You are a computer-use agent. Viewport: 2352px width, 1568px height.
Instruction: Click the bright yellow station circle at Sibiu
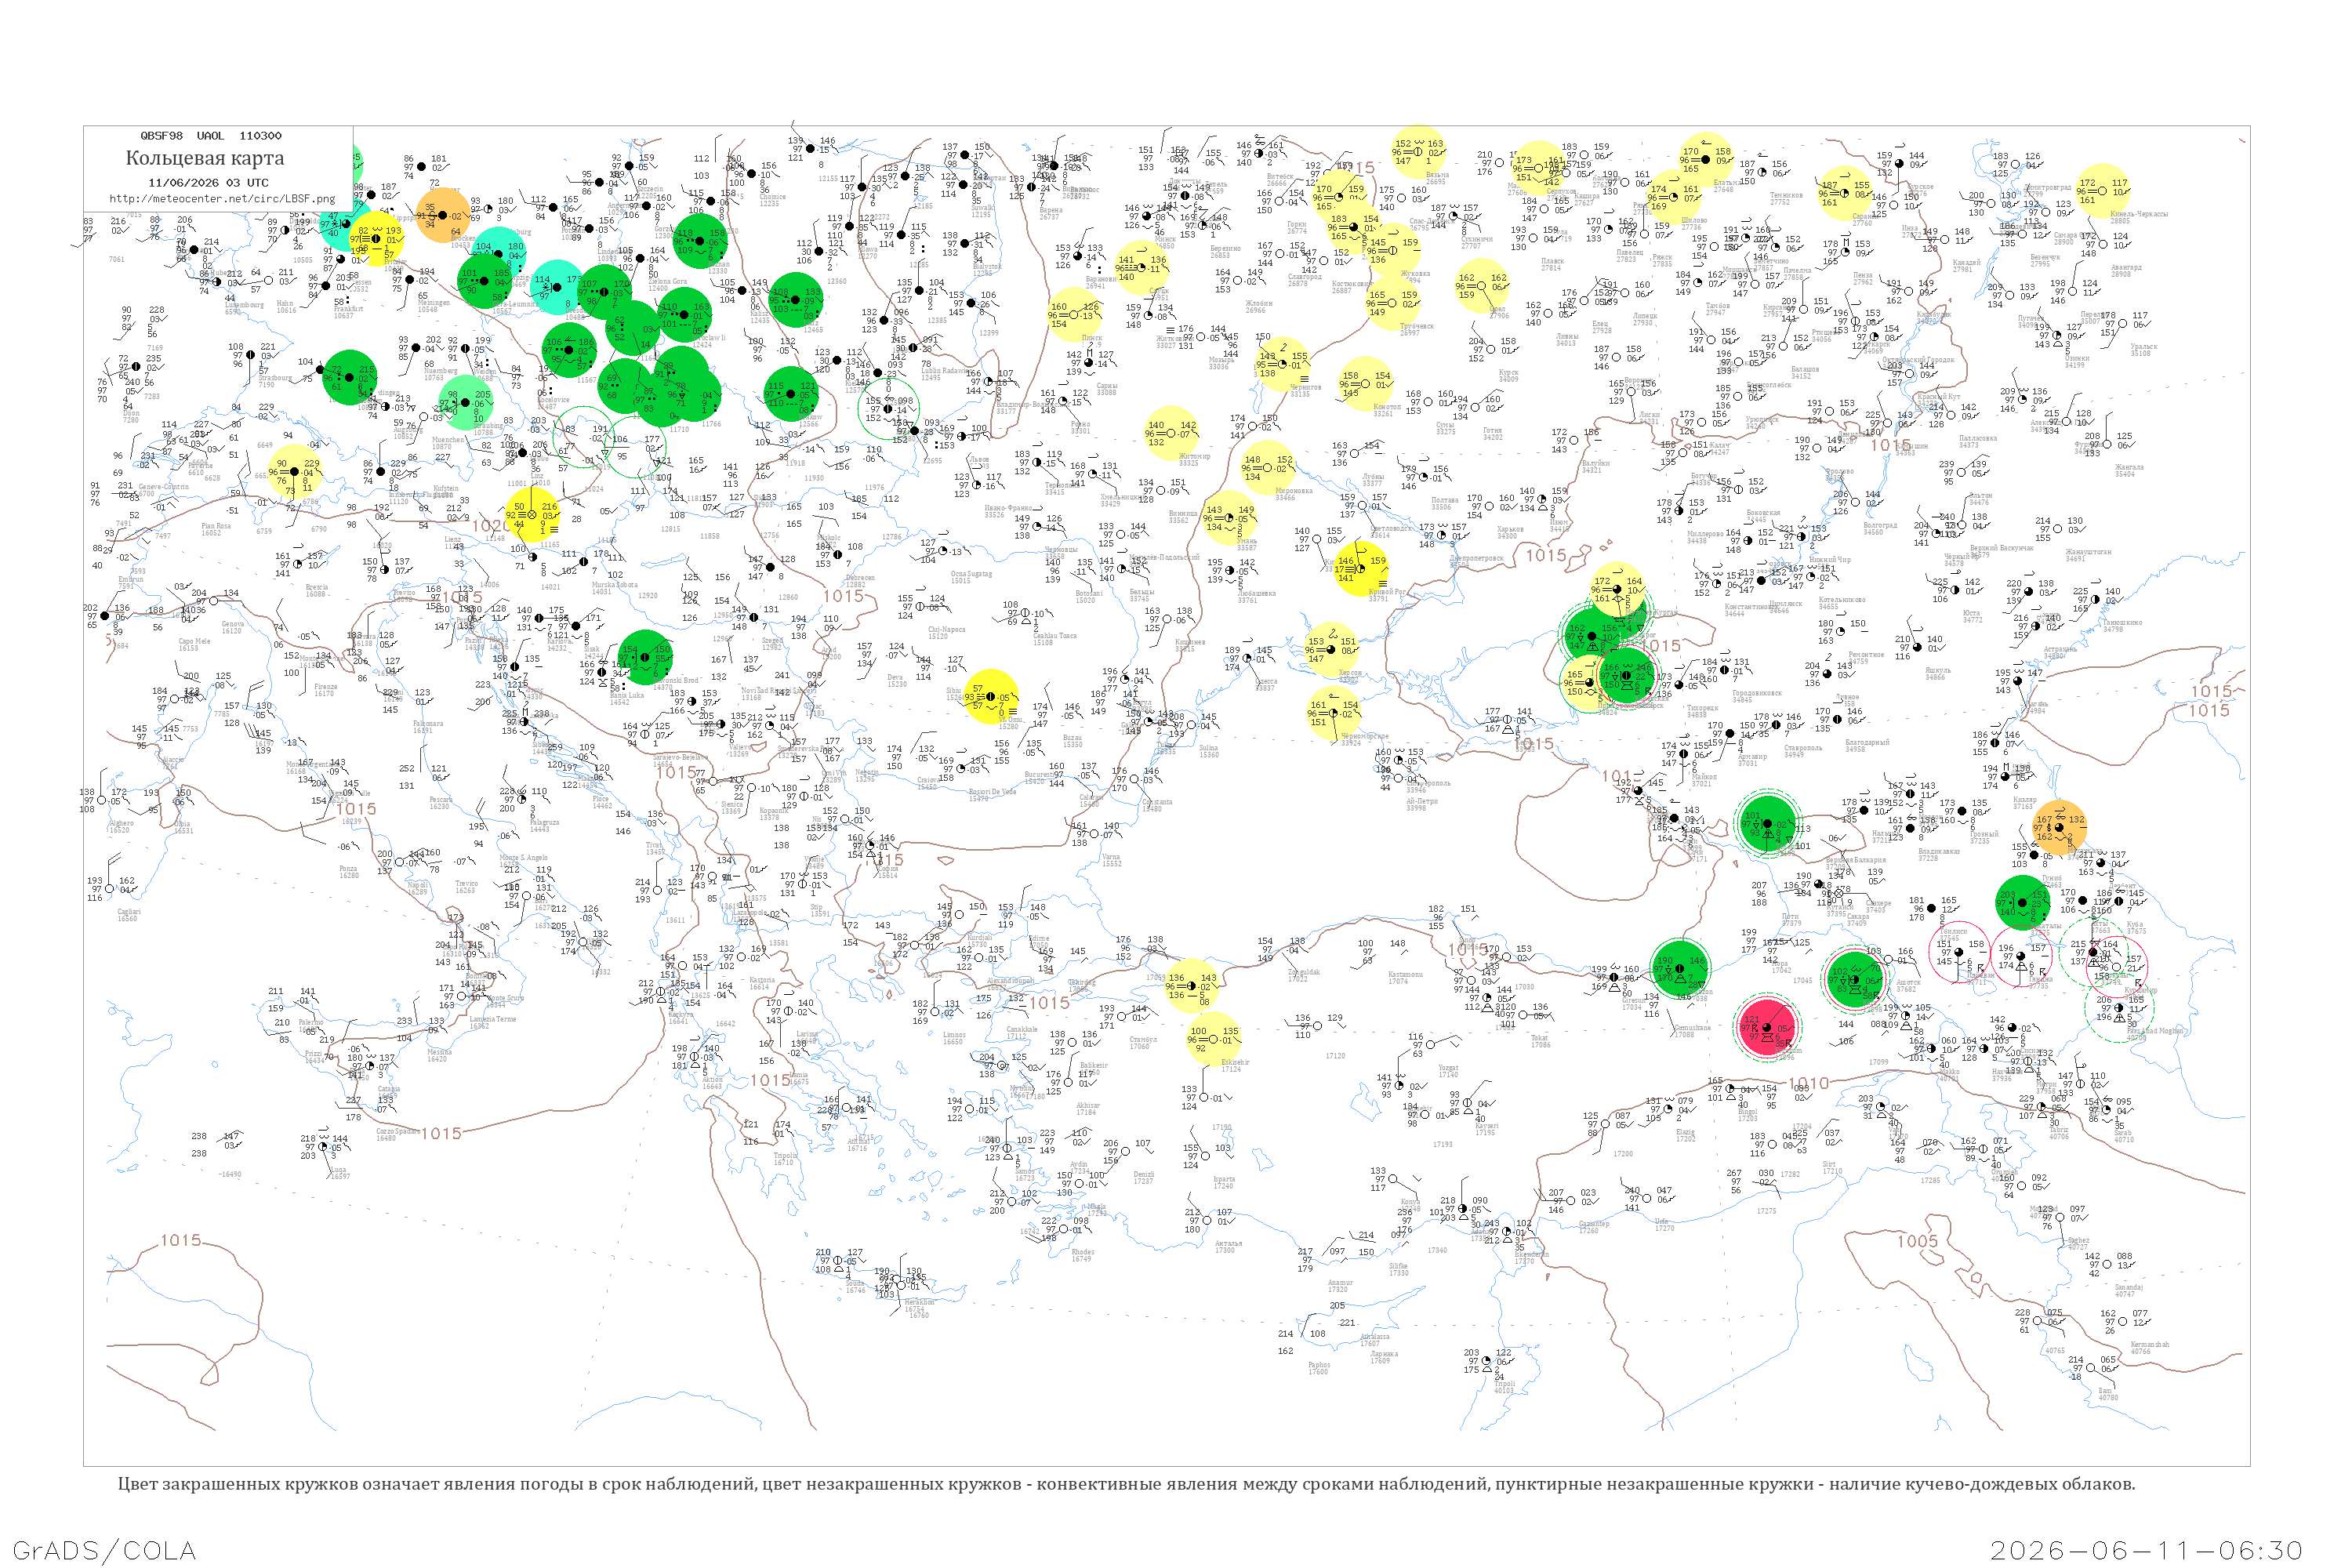(990, 697)
